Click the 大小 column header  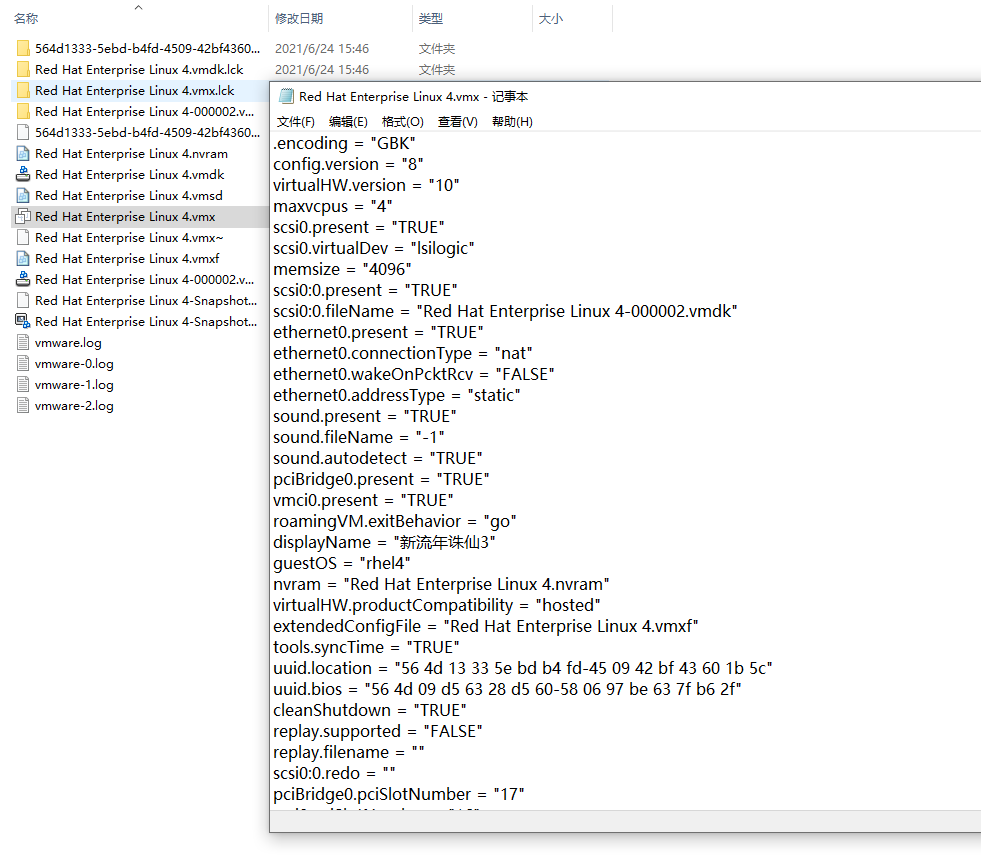pos(551,19)
